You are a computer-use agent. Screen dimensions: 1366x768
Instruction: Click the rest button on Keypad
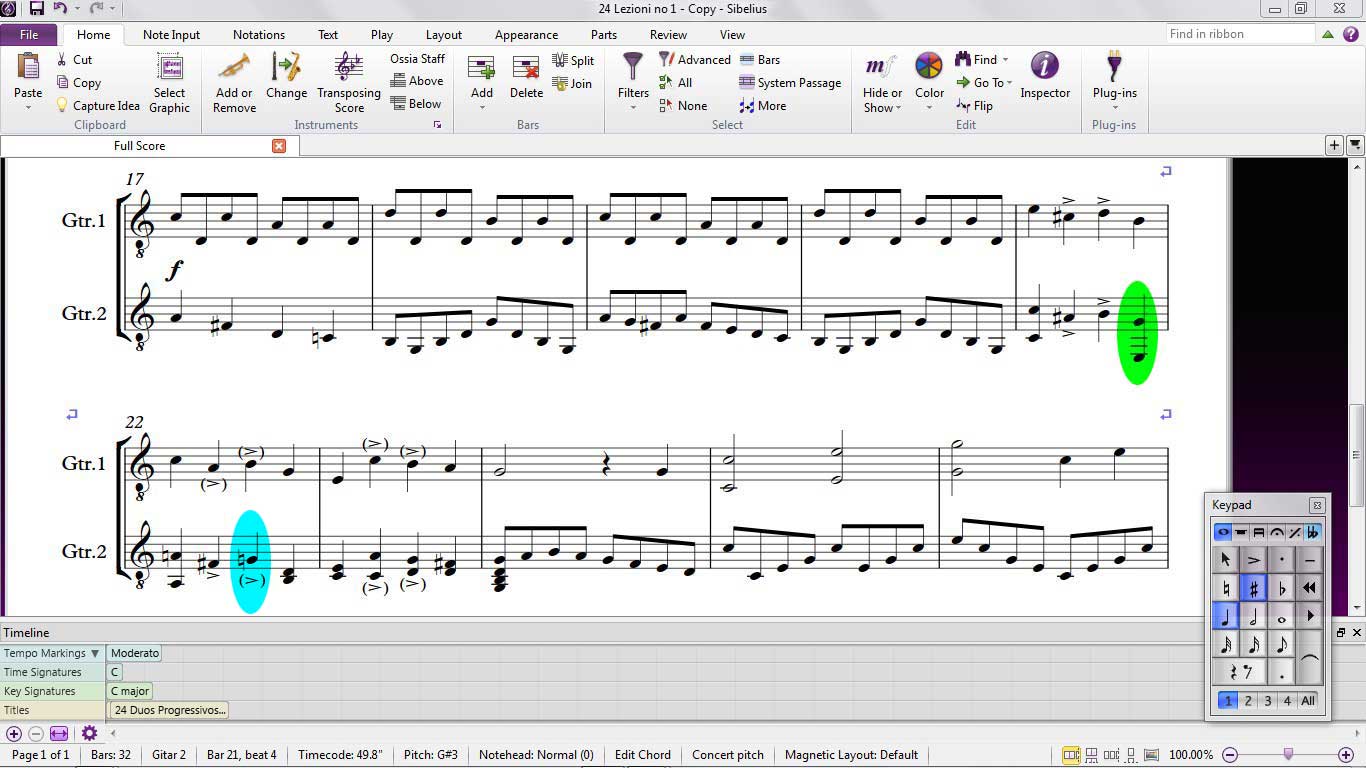(1239, 672)
